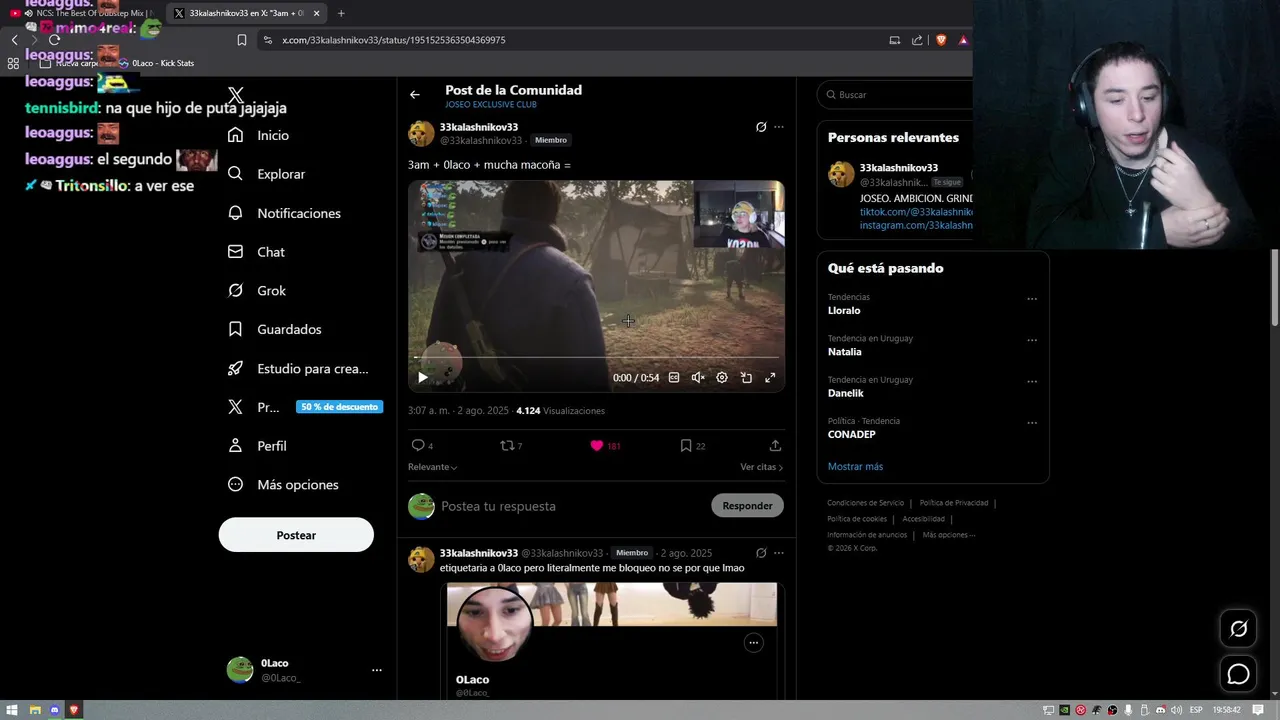Open the instagram.com/33kalashn link

(916, 226)
